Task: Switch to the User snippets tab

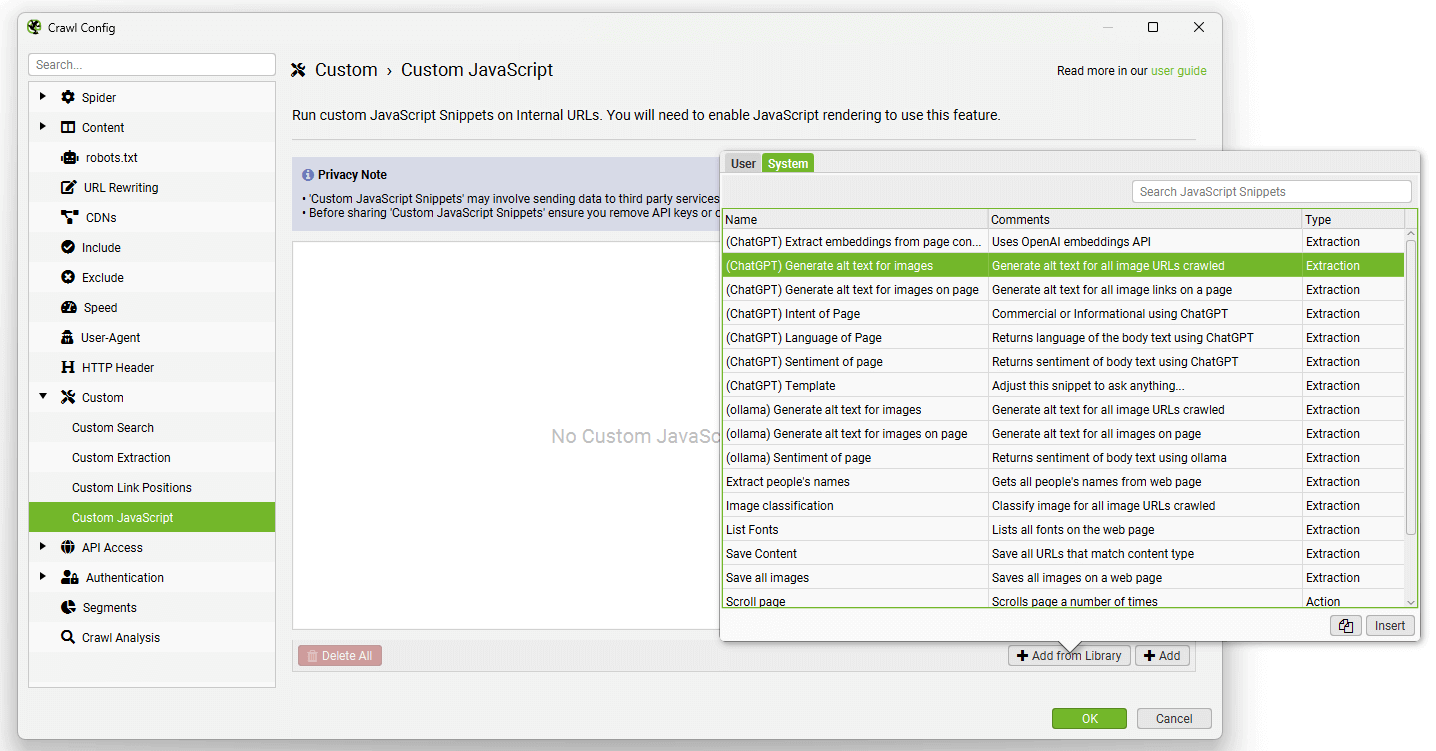Action: (743, 164)
